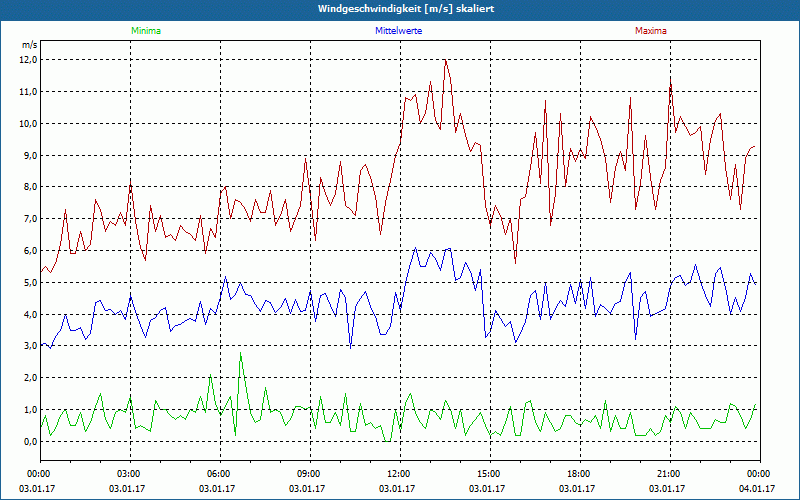Click the 3,0 y-axis value
This screenshot has width=800, height=500.
coord(30,346)
